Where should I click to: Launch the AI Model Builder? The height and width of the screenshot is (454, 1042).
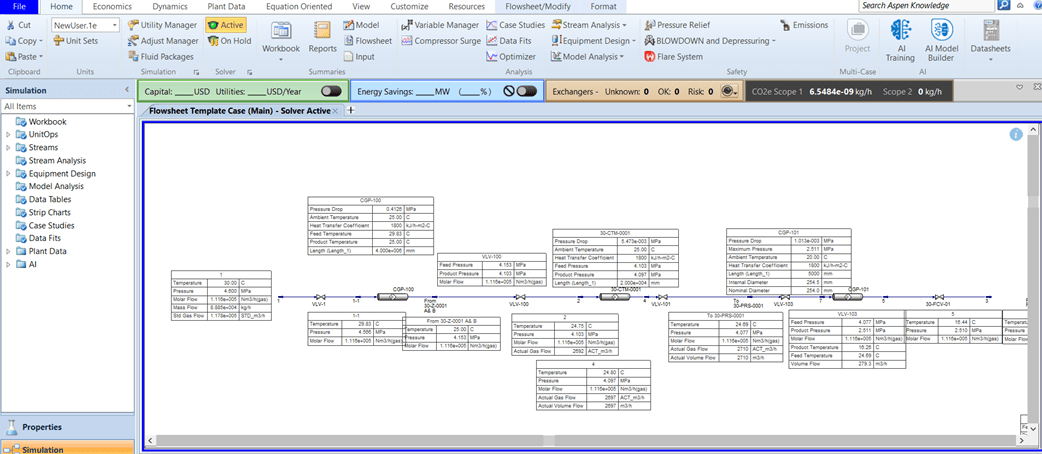pyautogui.click(x=940, y=39)
